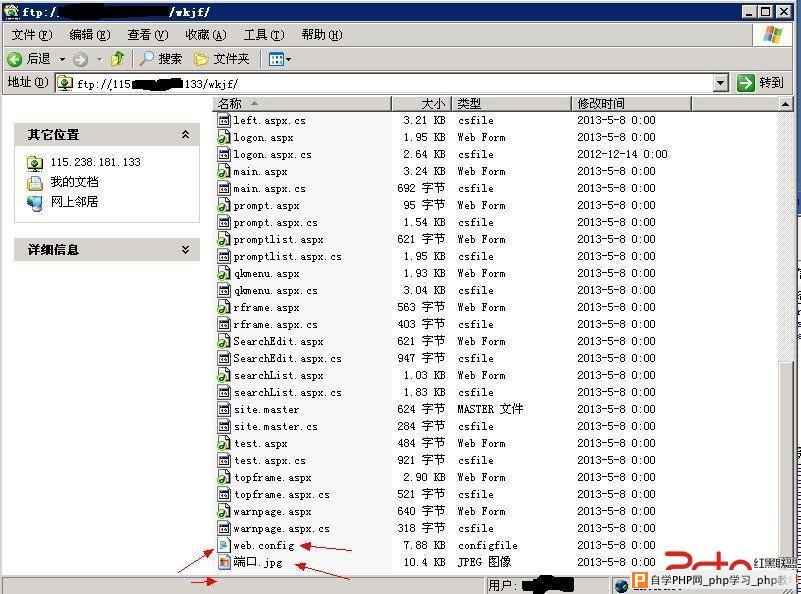Open the 帮助(H) menu
The width and height of the screenshot is (801, 594).
[321, 35]
